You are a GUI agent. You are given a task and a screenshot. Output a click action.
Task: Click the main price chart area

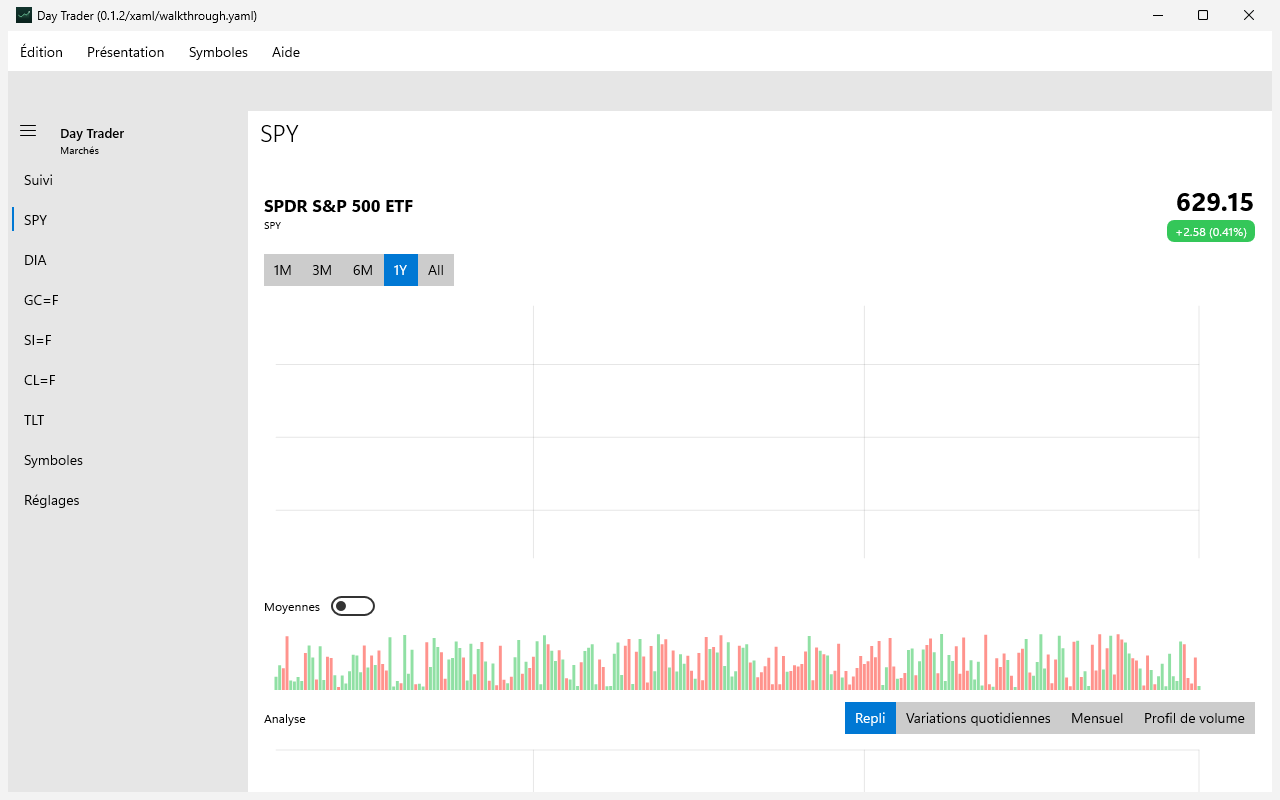[x=737, y=432]
